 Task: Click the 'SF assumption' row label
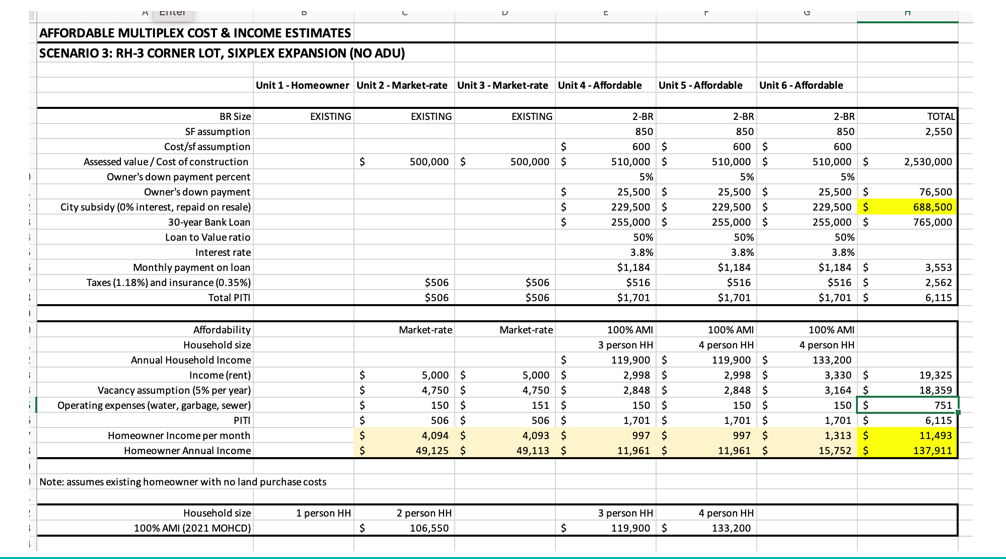[x=218, y=132]
